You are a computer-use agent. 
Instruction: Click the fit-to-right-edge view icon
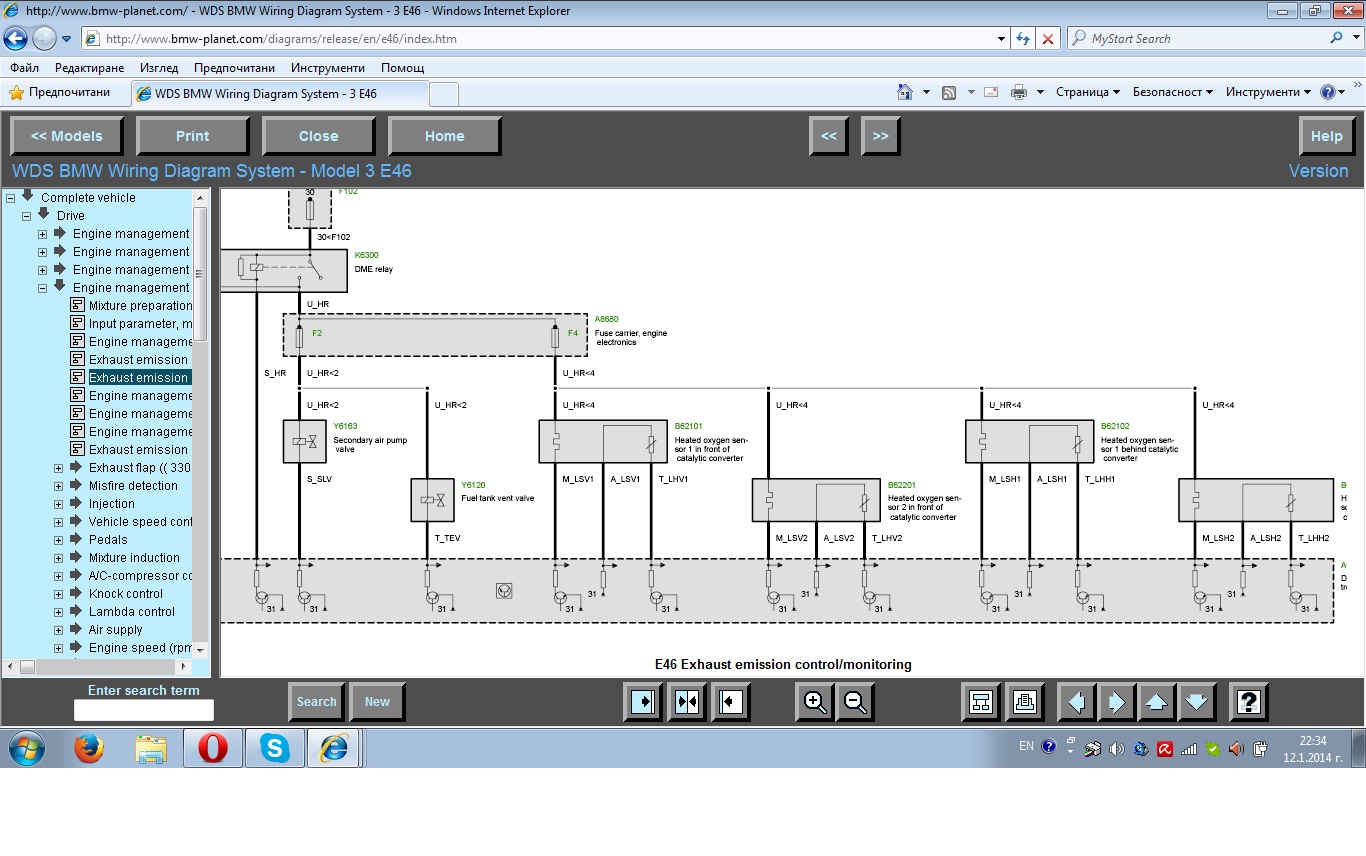[643, 702]
